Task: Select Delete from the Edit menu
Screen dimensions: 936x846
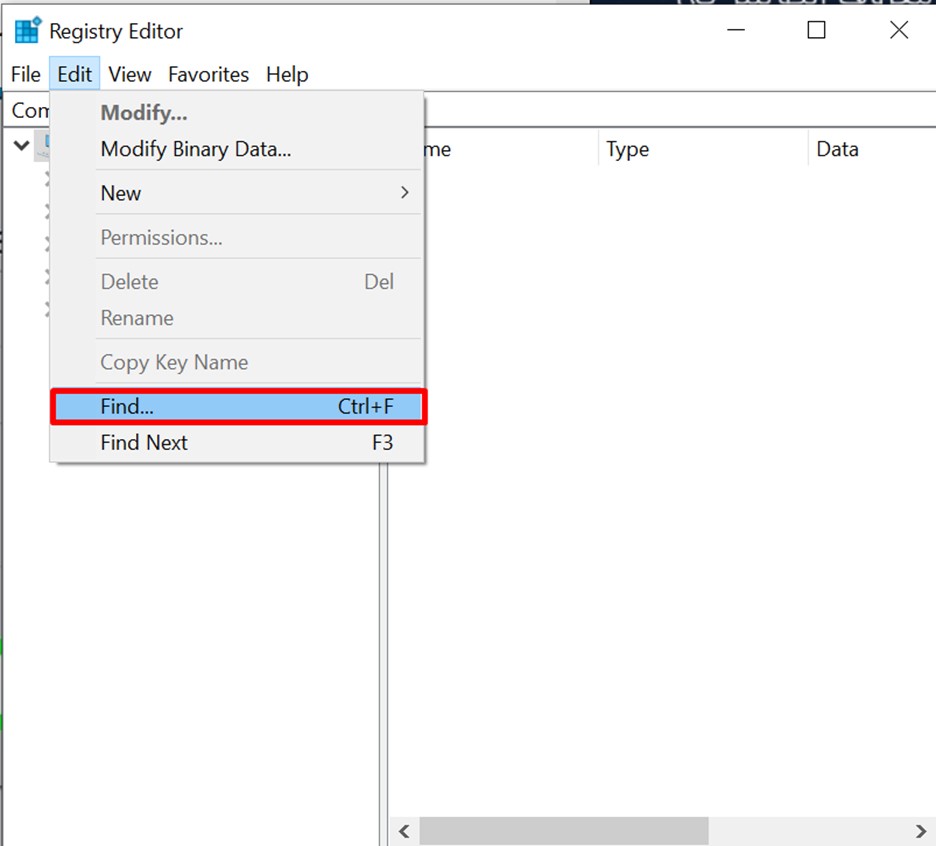Action: point(129,282)
